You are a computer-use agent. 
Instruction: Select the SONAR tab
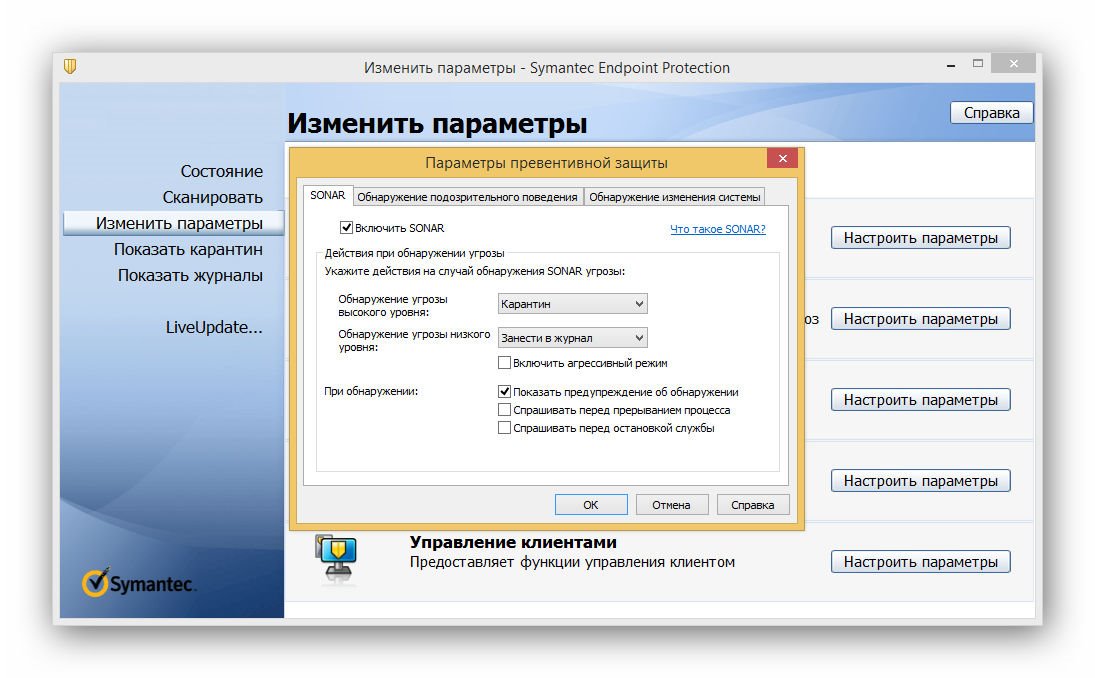327,196
